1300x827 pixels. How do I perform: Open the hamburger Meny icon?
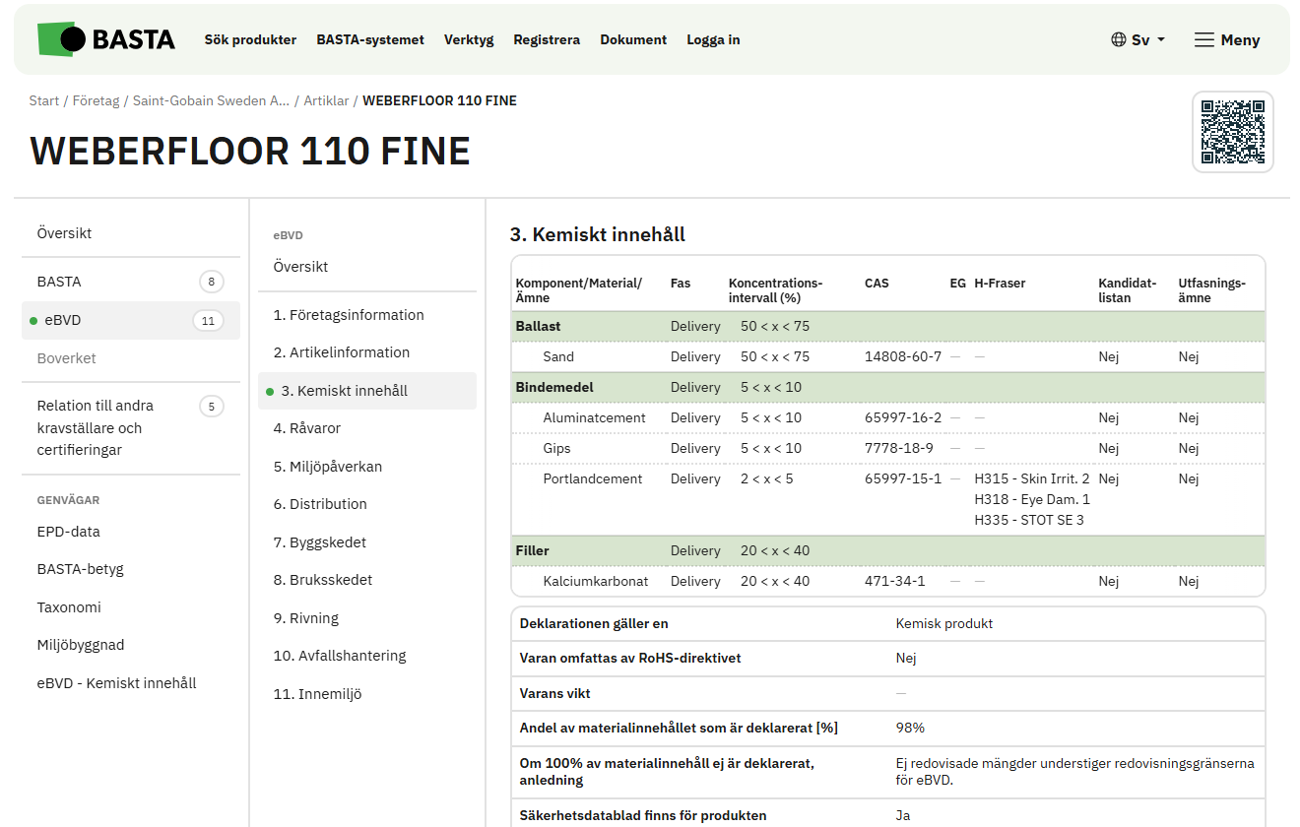click(x=1204, y=40)
